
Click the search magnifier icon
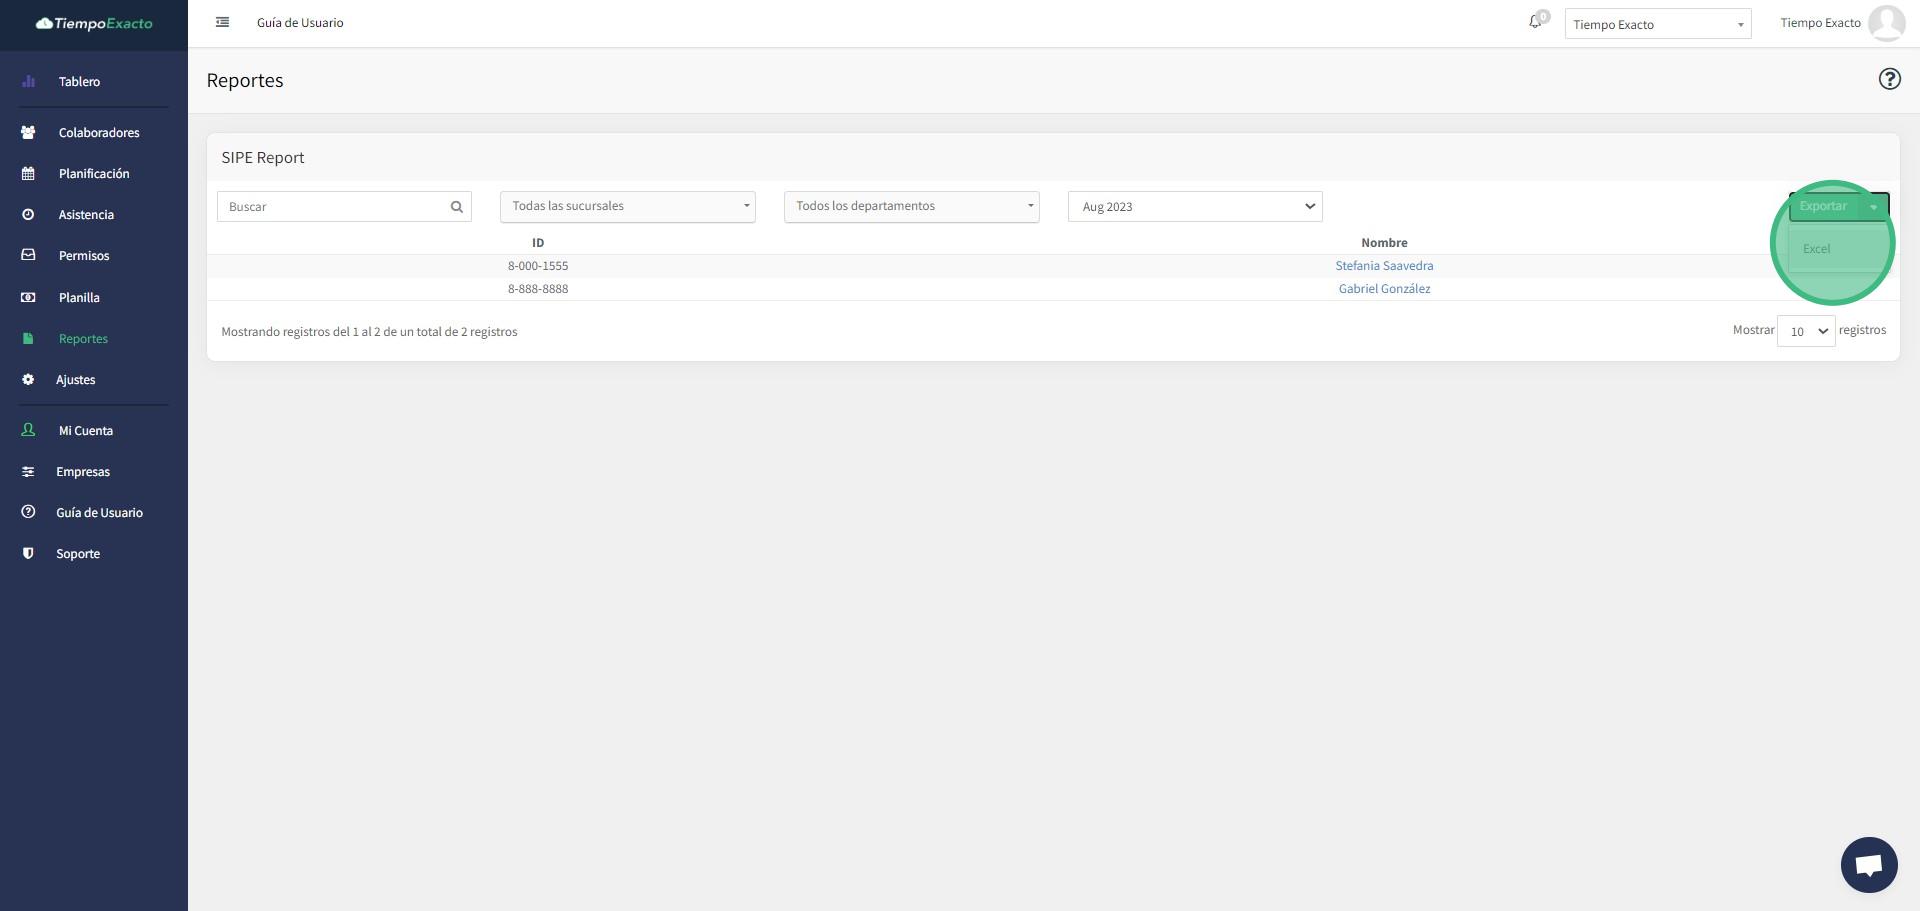pos(457,207)
